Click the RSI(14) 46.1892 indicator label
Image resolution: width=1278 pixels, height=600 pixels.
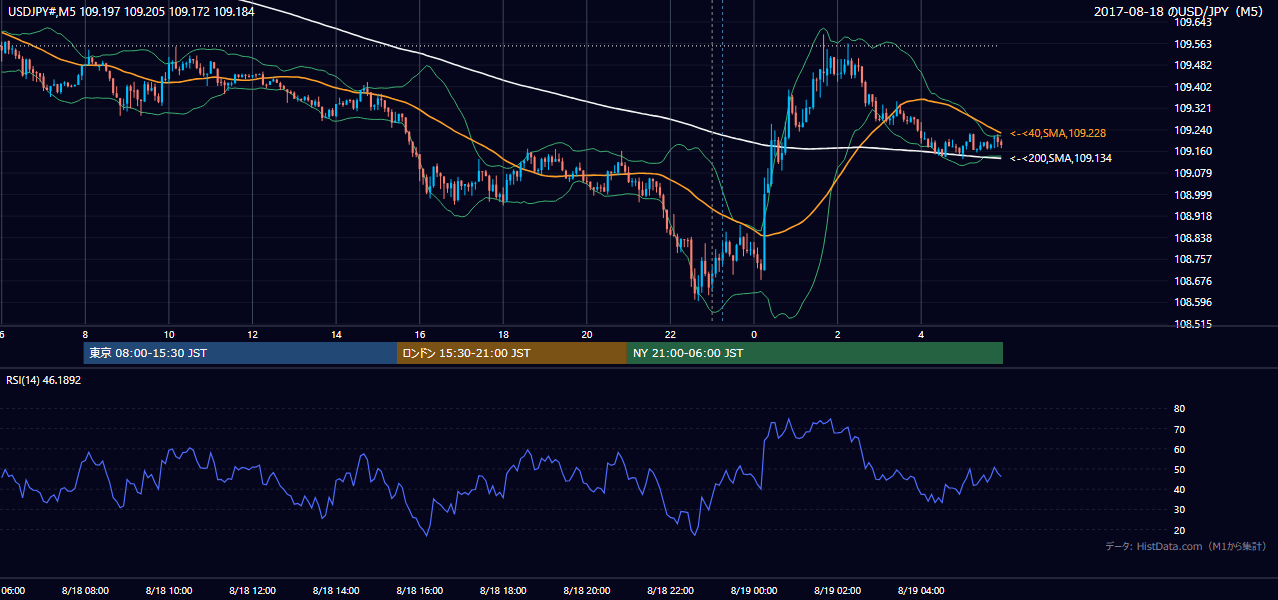44,381
